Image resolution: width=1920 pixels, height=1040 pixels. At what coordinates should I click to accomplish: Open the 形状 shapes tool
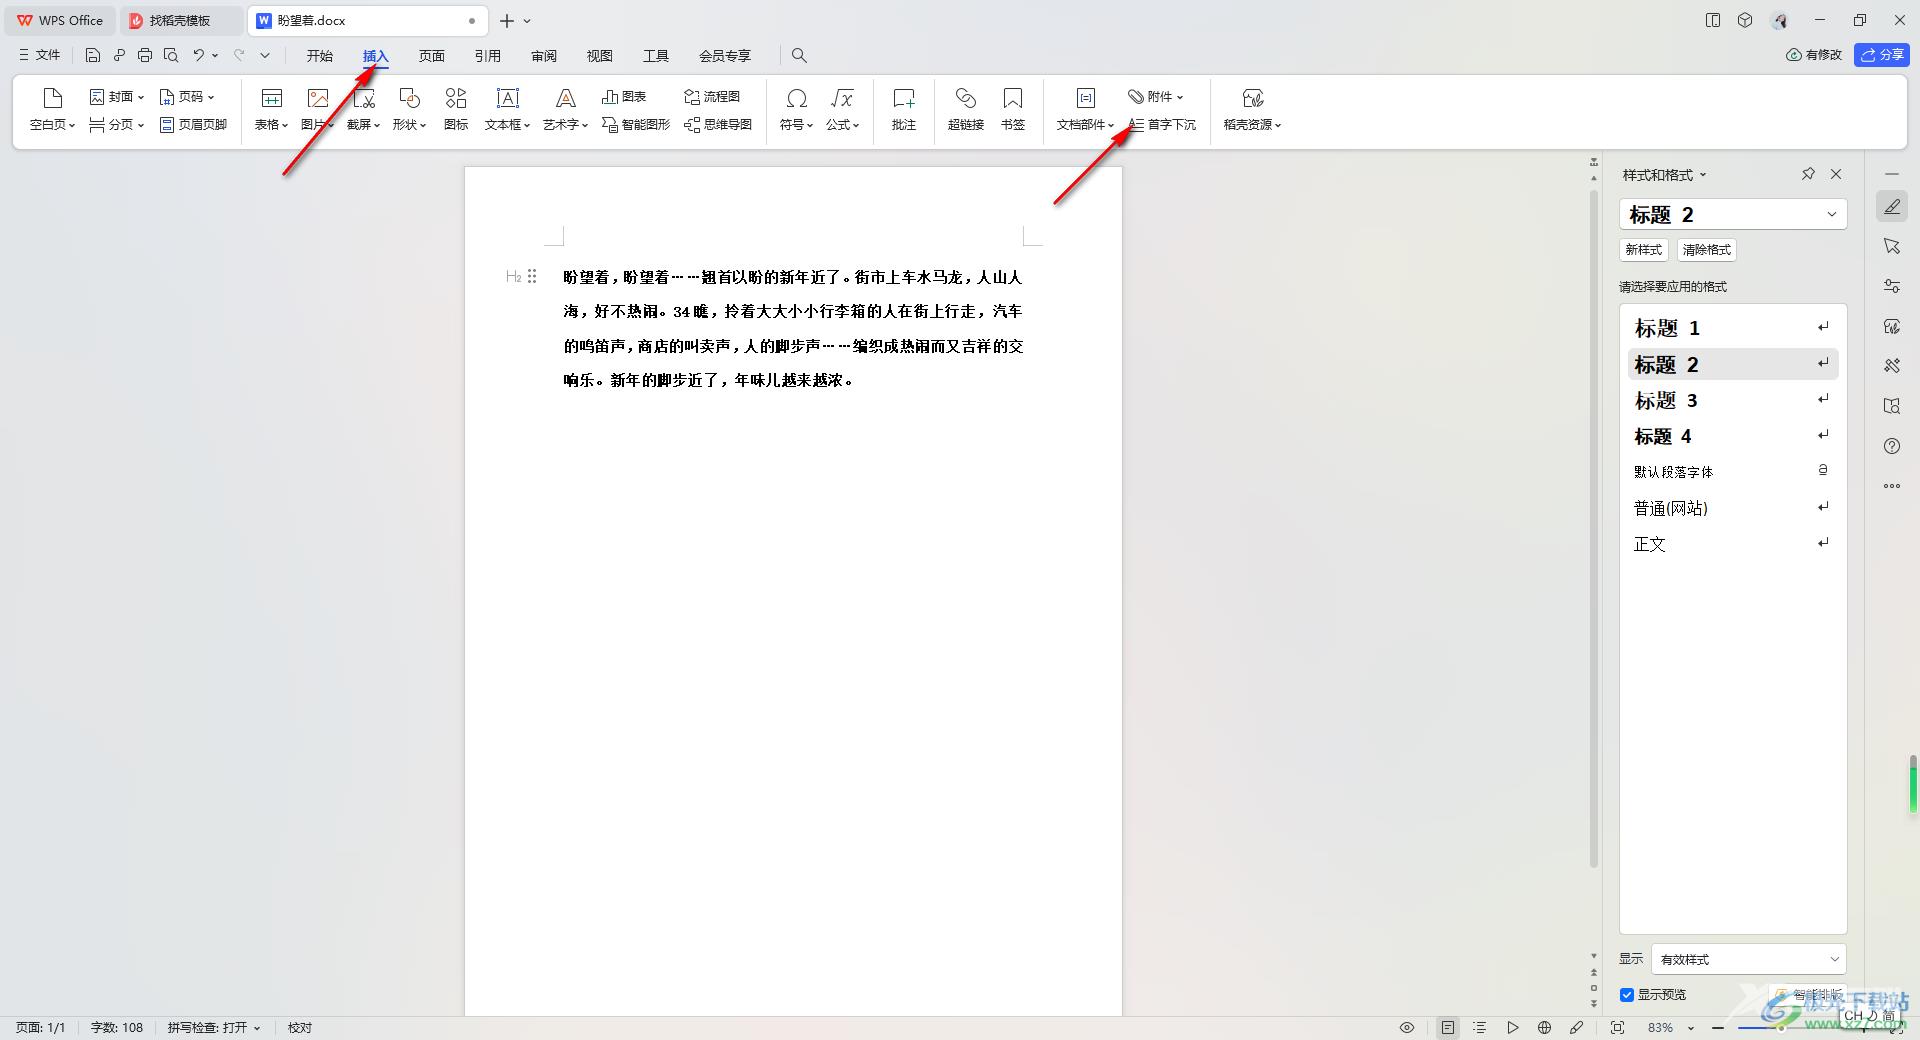click(409, 110)
